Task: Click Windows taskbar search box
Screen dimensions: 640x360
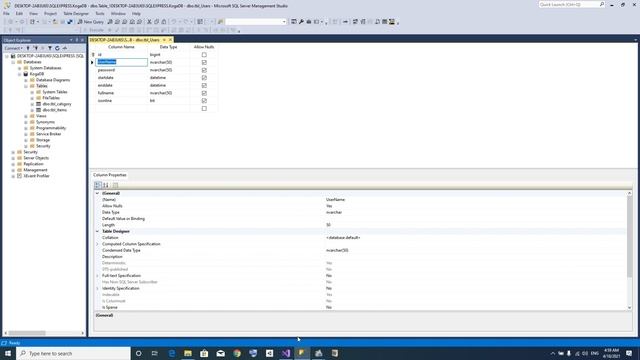Action: (x=73, y=353)
